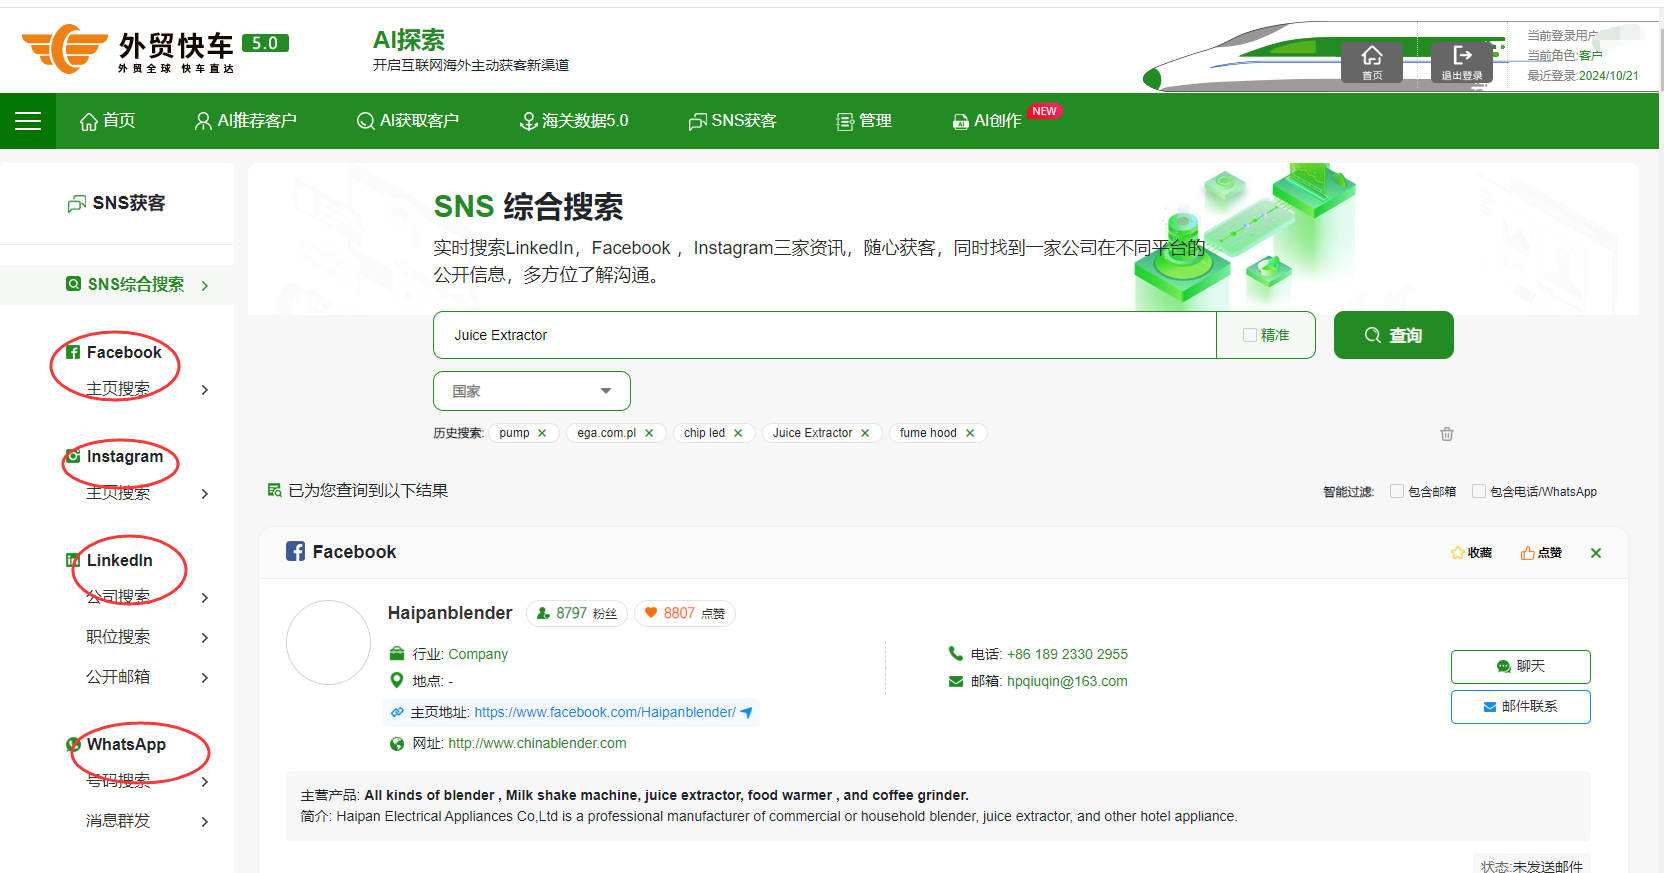Remove 'Juice Extractor' history tag
Screen dimensions: 1664x873
click(865, 433)
